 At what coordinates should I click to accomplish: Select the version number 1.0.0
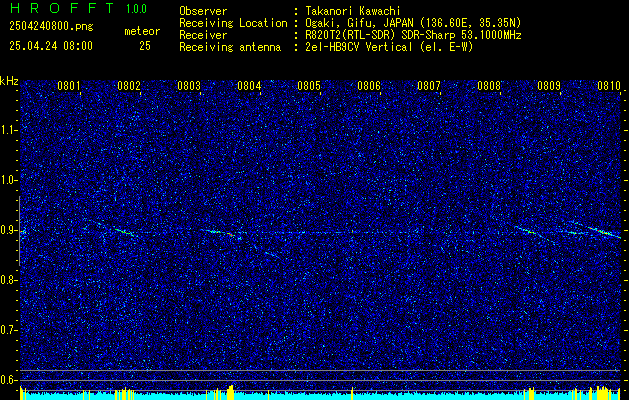(136, 9)
